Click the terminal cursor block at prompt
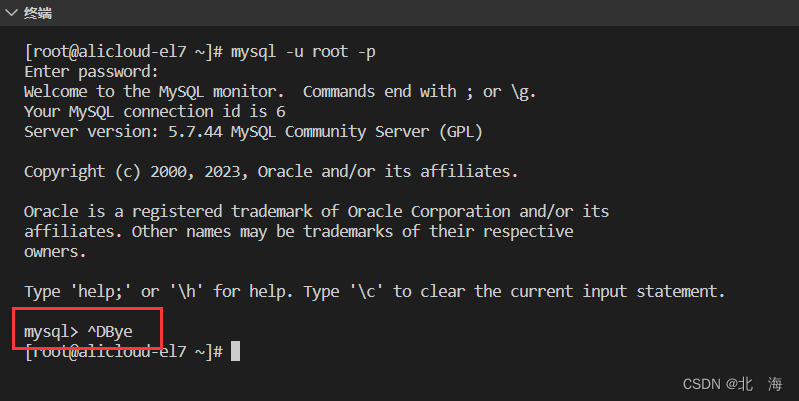799x401 pixels. point(235,351)
